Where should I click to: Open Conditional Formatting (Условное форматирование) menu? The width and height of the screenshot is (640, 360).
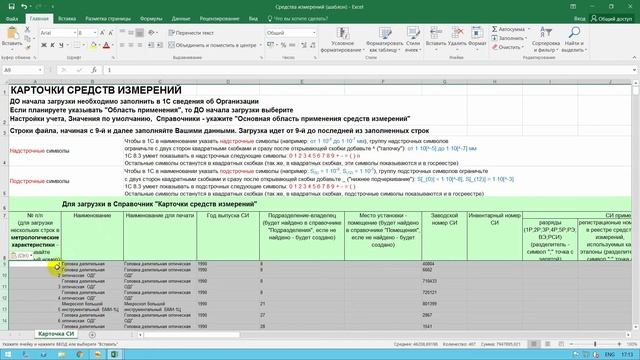[x=342, y=40]
